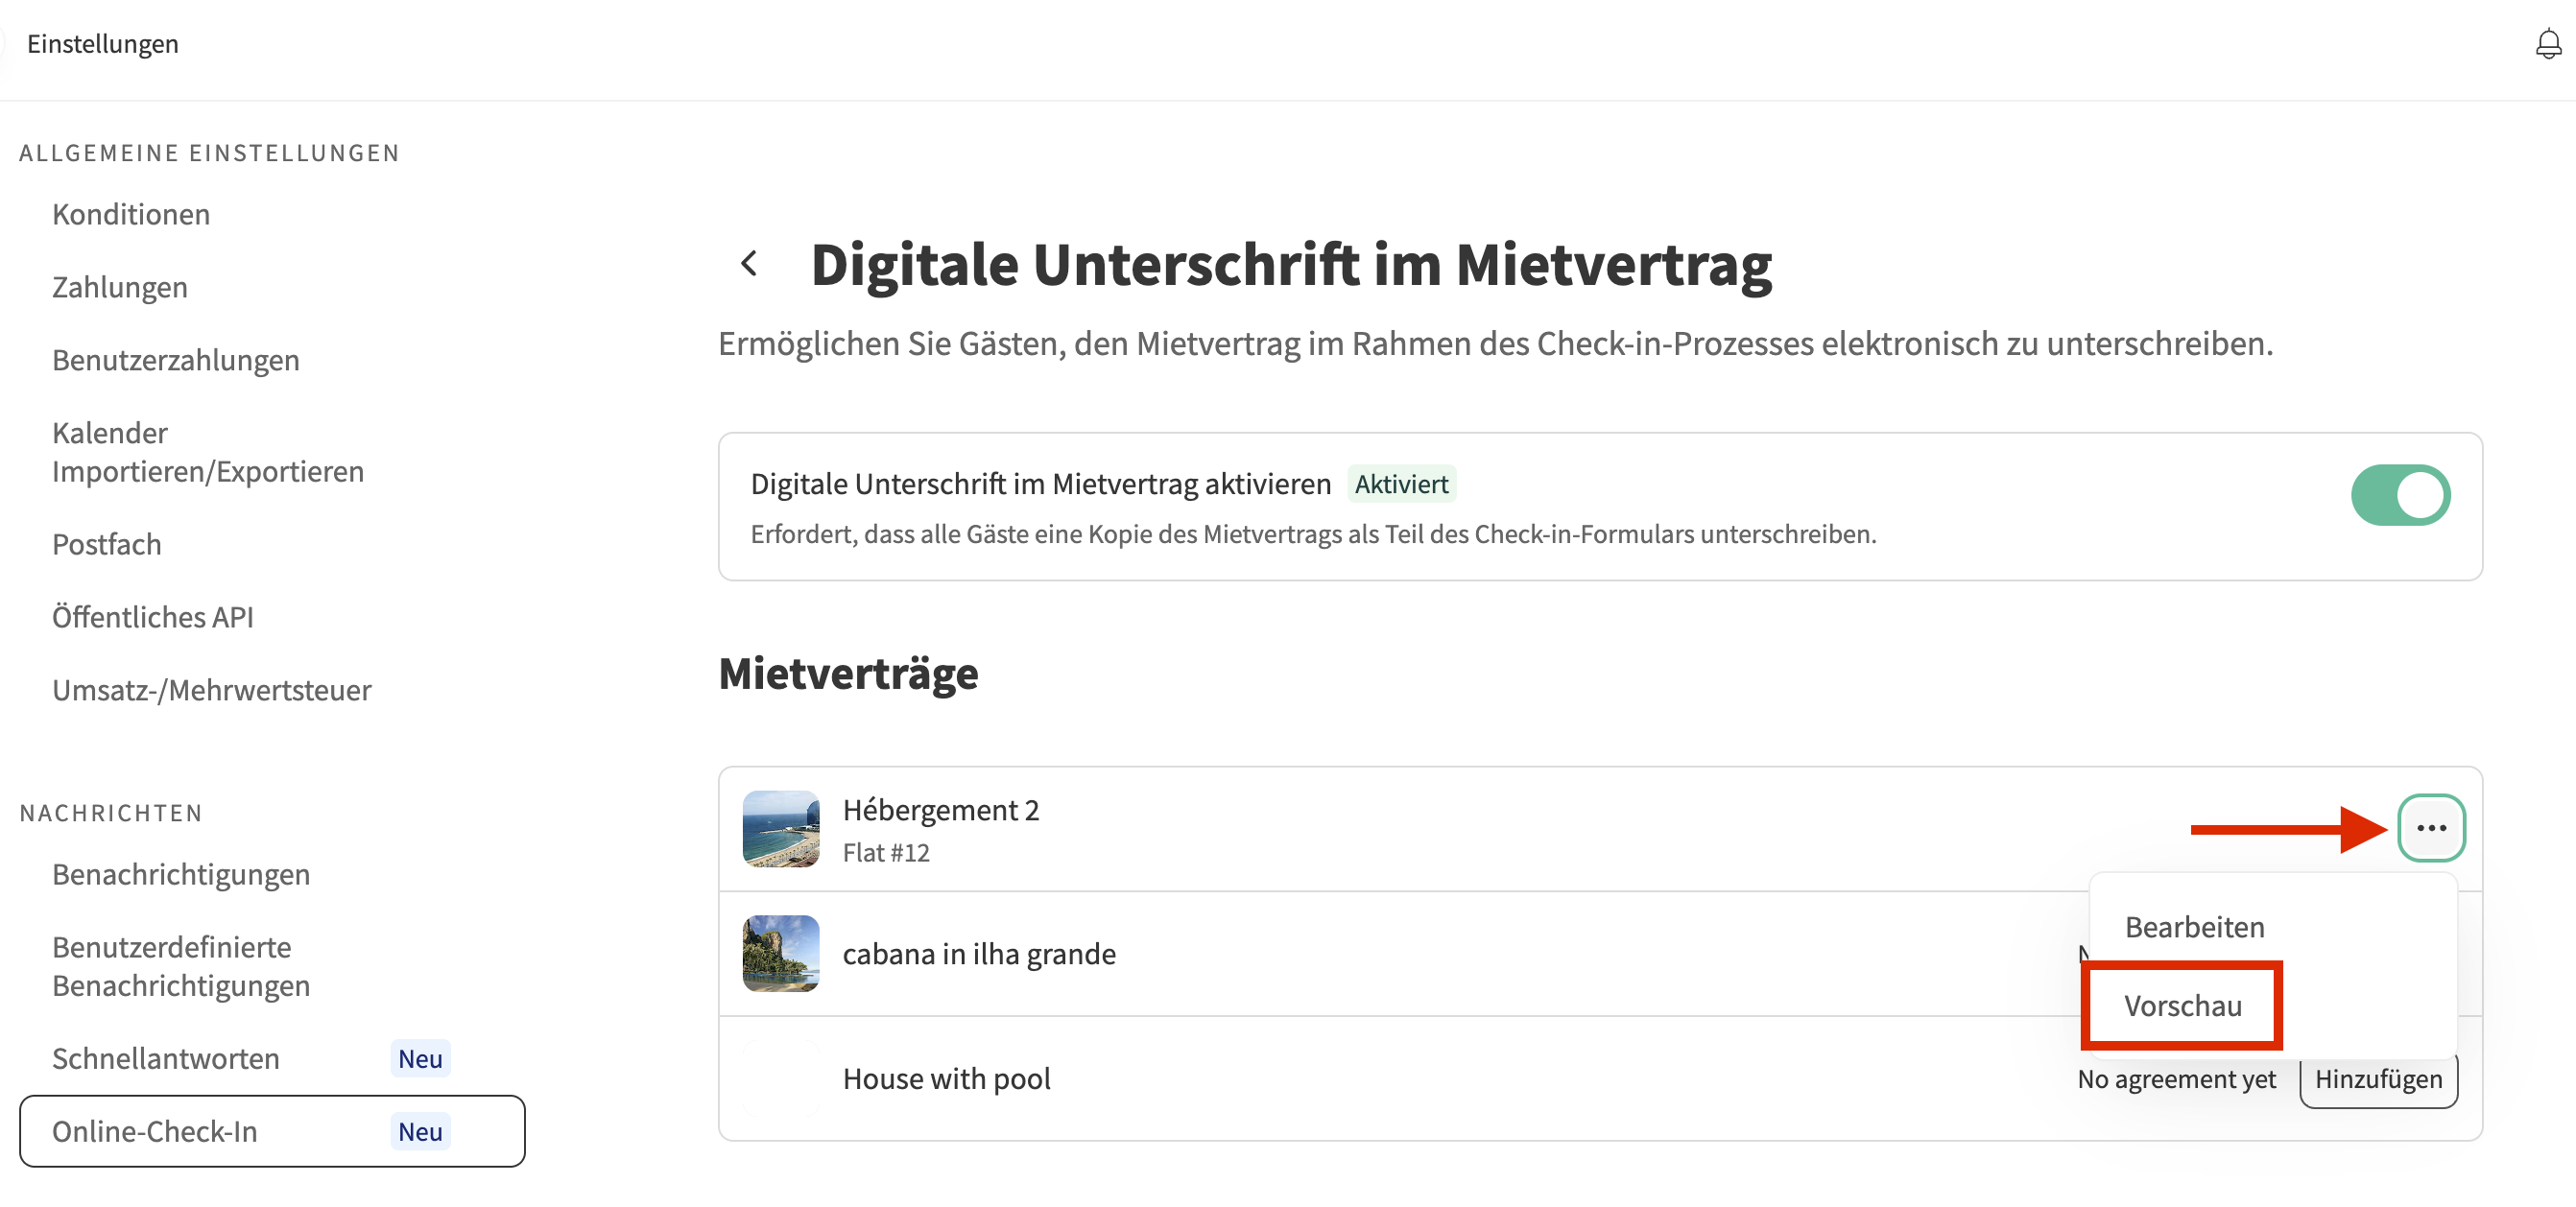Click the Hébergement 2 beach thumbnail
This screenshot has width=2576, height=1207.
click(x=780, y=829)
